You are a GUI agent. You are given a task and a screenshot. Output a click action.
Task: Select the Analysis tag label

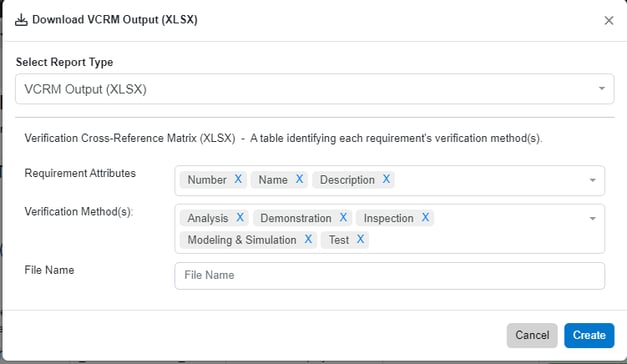[x=208, y=218]
